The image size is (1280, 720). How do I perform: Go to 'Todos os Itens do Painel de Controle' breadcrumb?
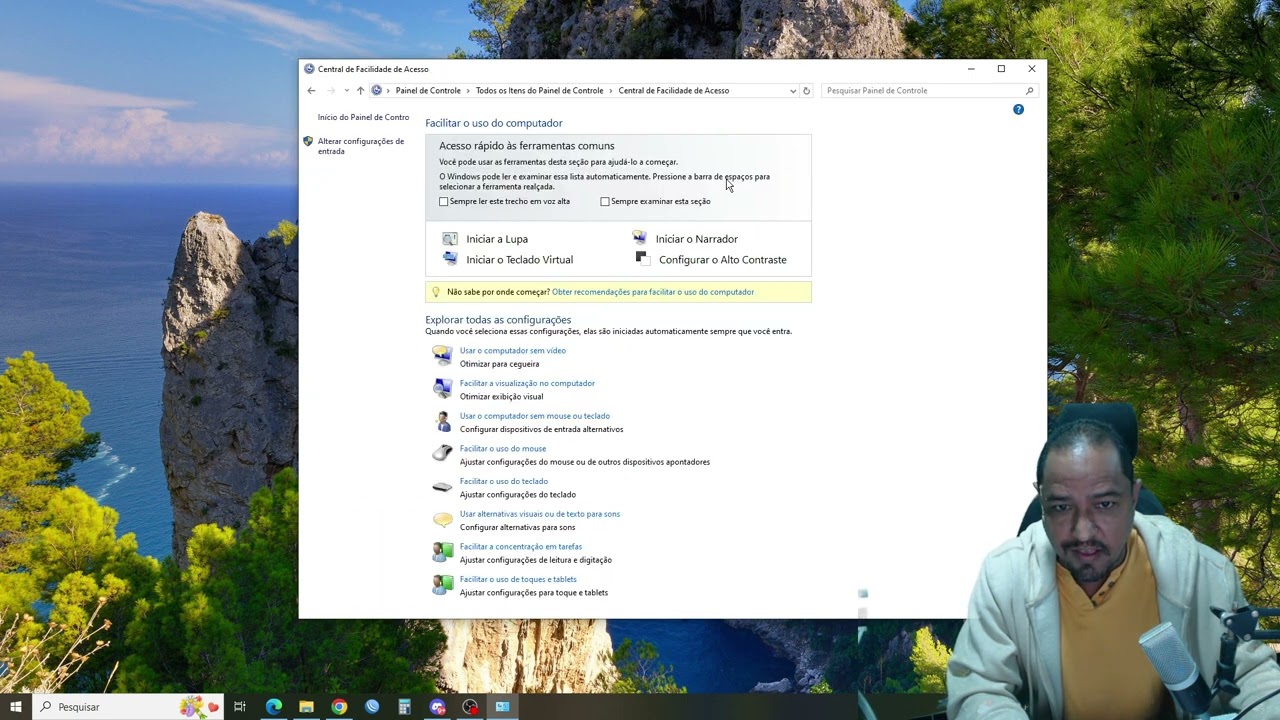tap(539, 91)
